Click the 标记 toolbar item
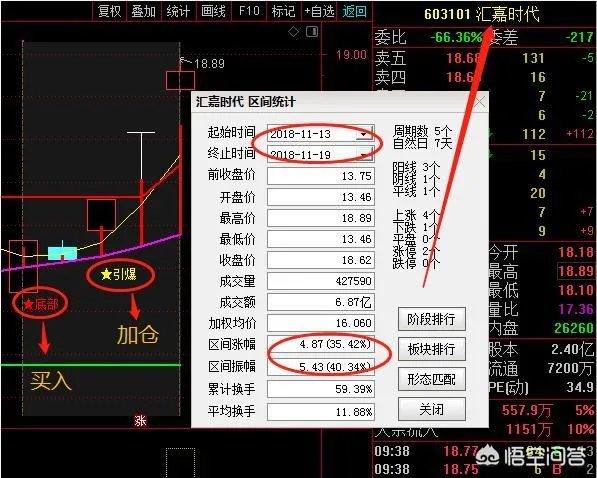597x478 pixels. tap(283, 11)
